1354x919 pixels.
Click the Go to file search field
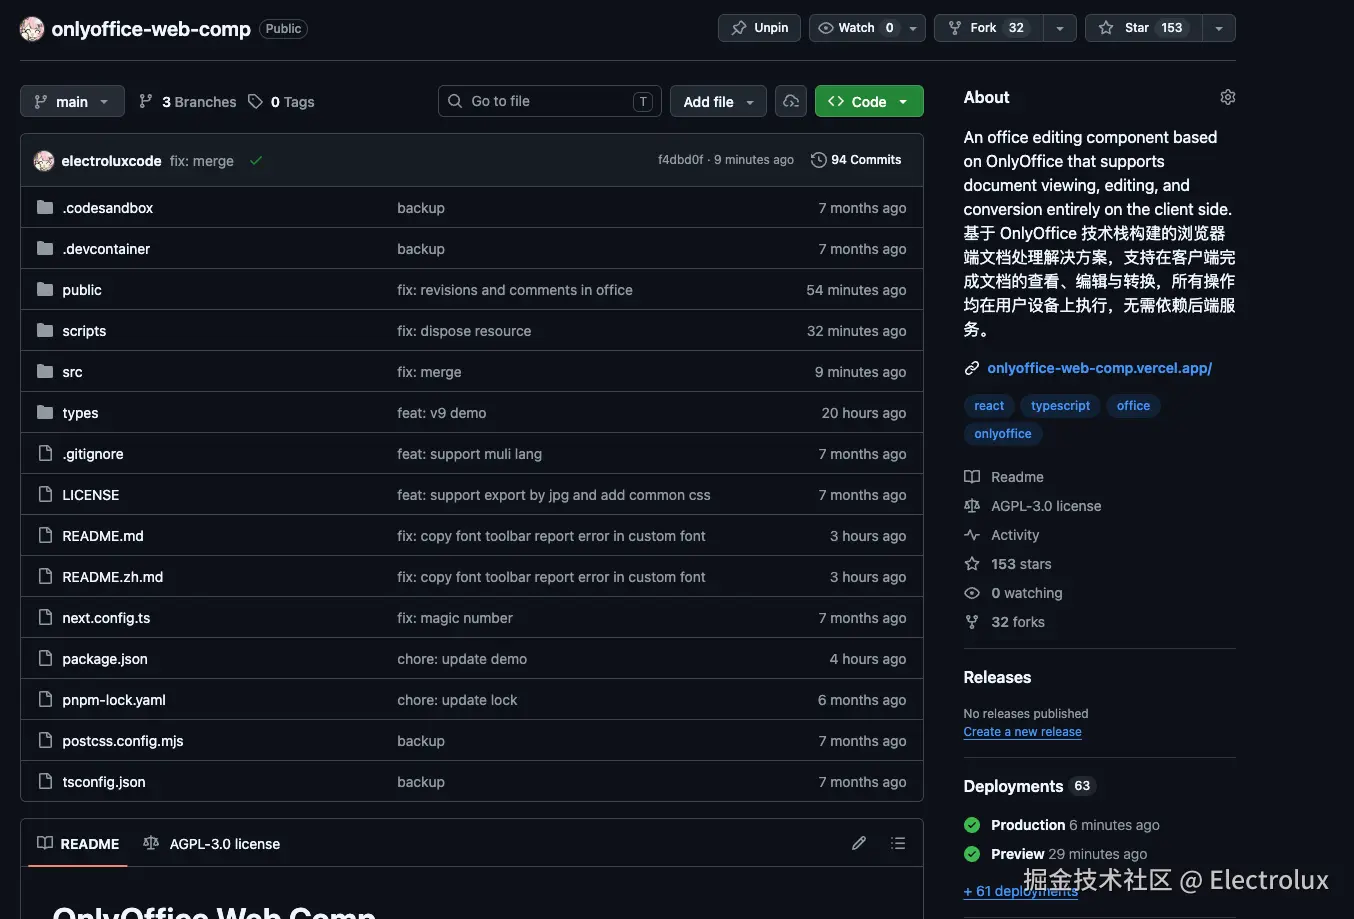[550, 101]
